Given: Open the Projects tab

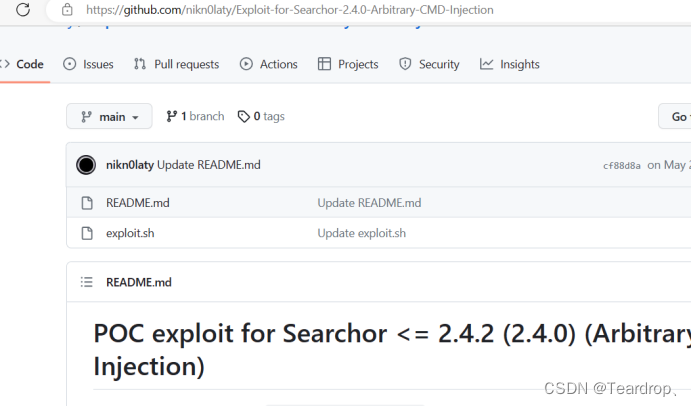Looking at the screenshot, I should [348, 64].
